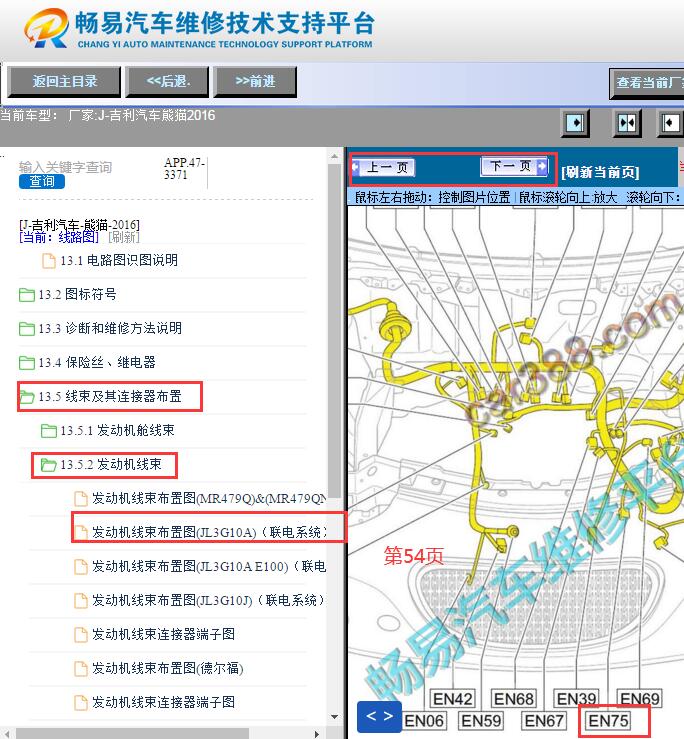Open 发动机线束布置图(德尔福) document
The width and height of the screenshot is (684, 739).
click(167, 668)
